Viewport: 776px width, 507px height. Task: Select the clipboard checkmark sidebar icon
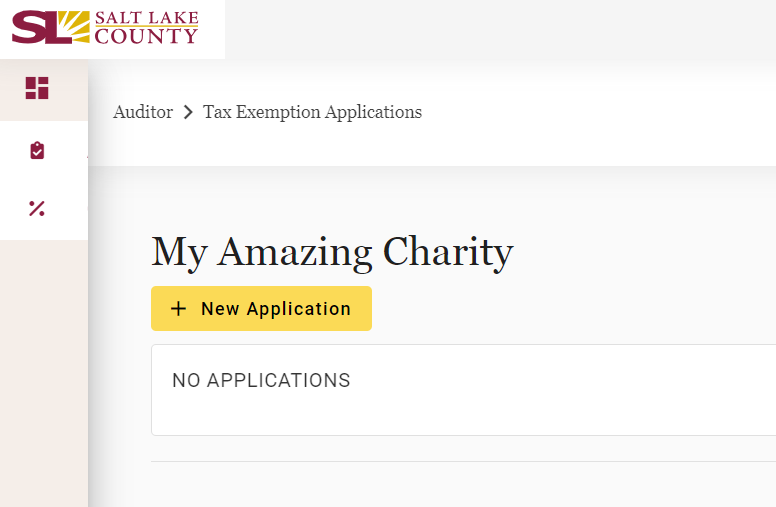tap(37, 150)
